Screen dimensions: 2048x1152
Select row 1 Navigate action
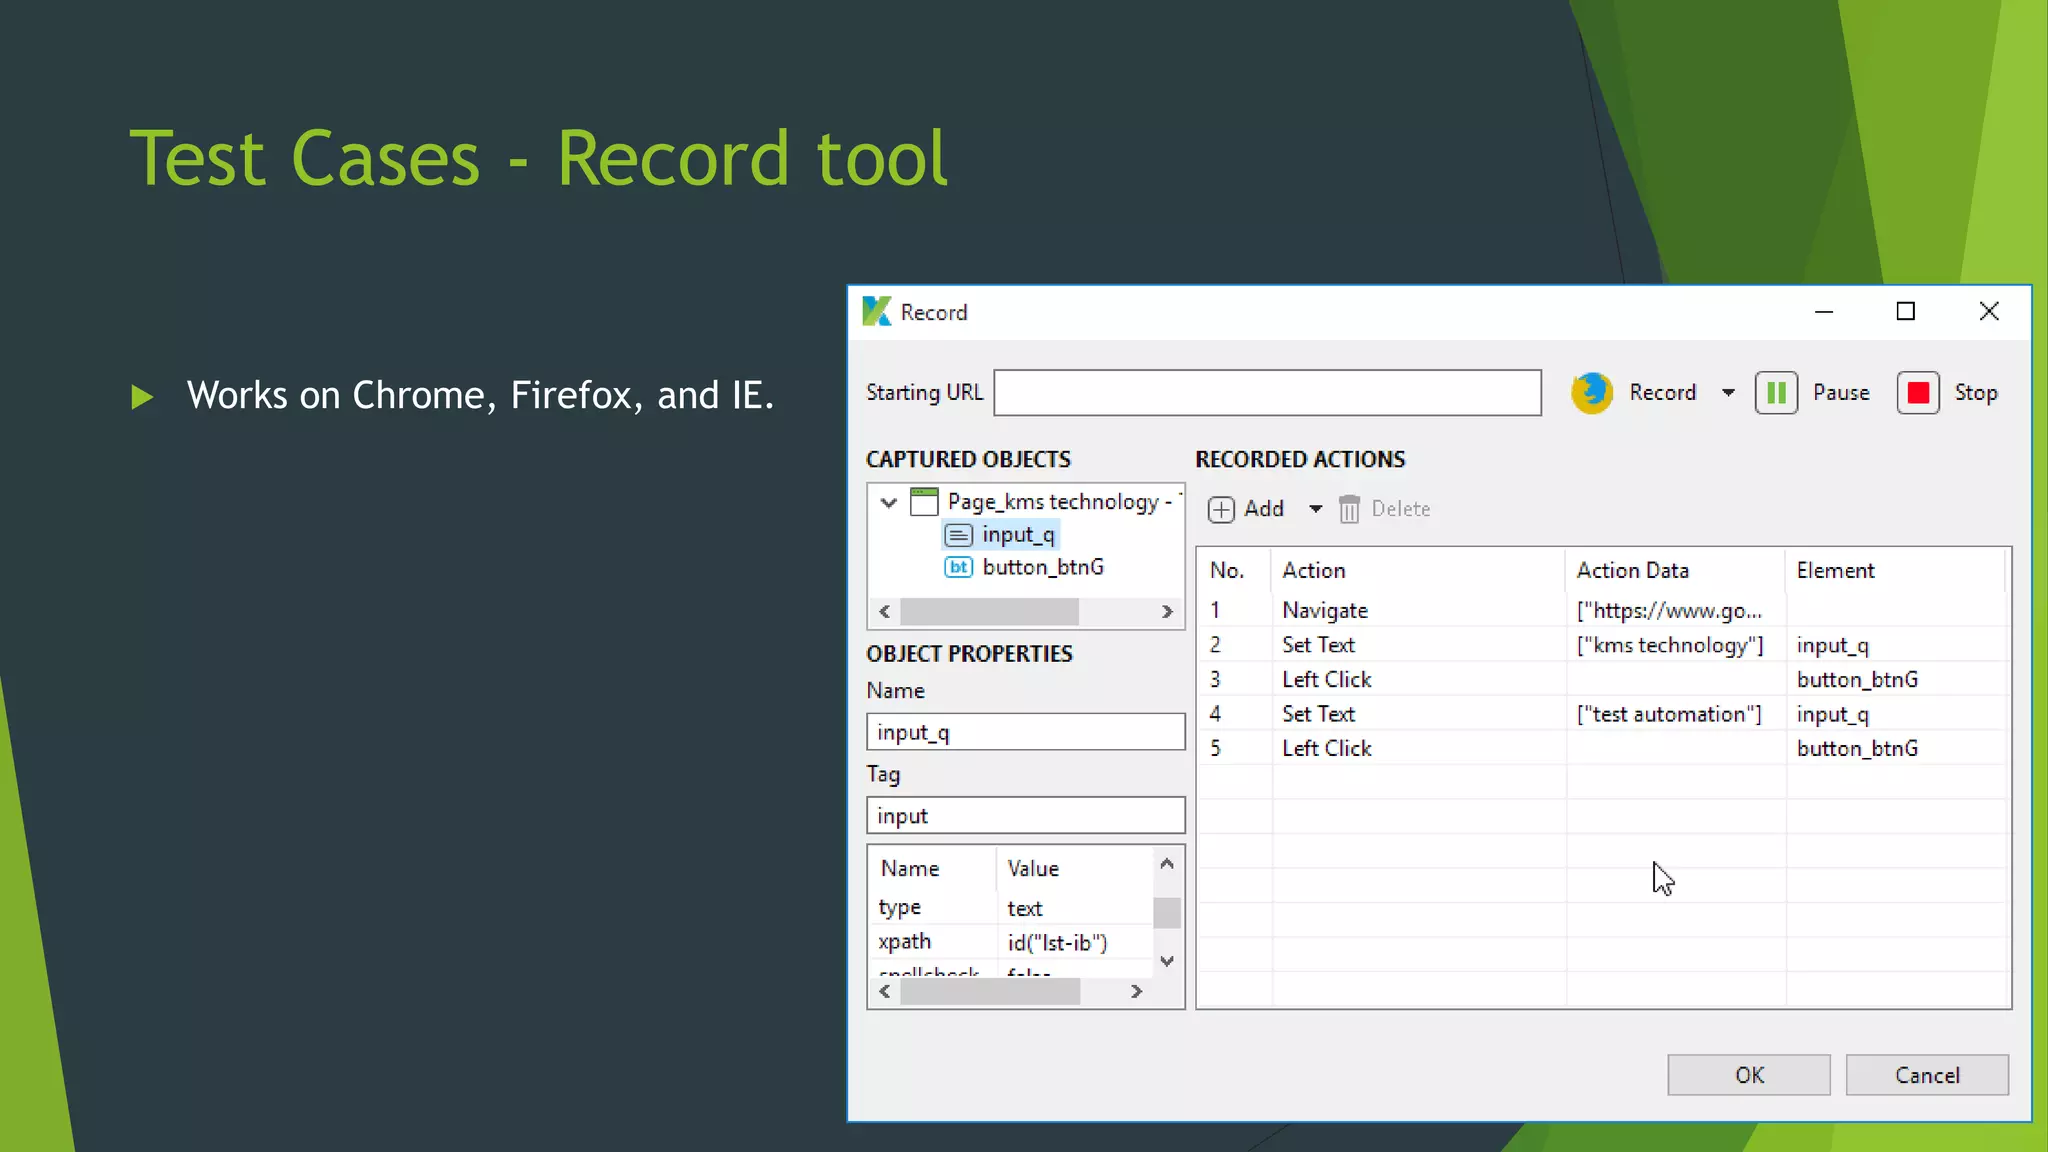click(1325, 610)
